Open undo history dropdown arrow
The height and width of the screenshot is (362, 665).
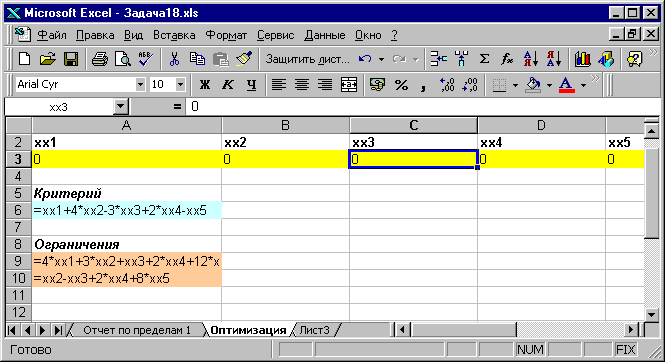click(381, 59)
